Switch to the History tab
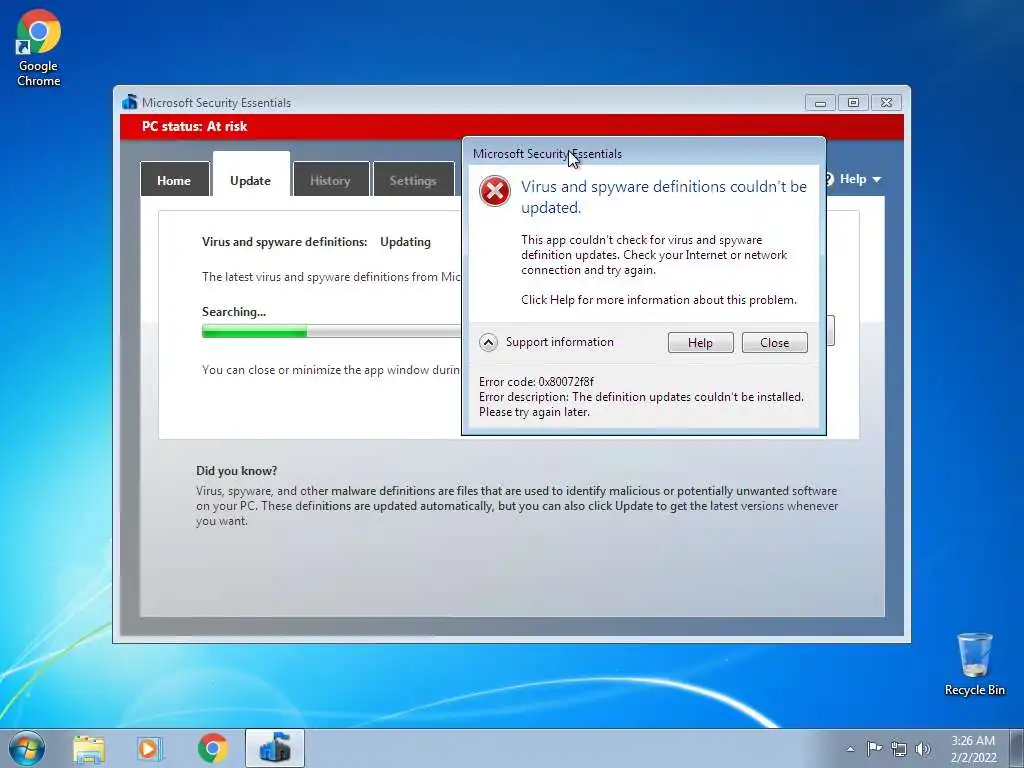Image resolution: width=1024 pixels, height=768 pixels. point(330,180)
